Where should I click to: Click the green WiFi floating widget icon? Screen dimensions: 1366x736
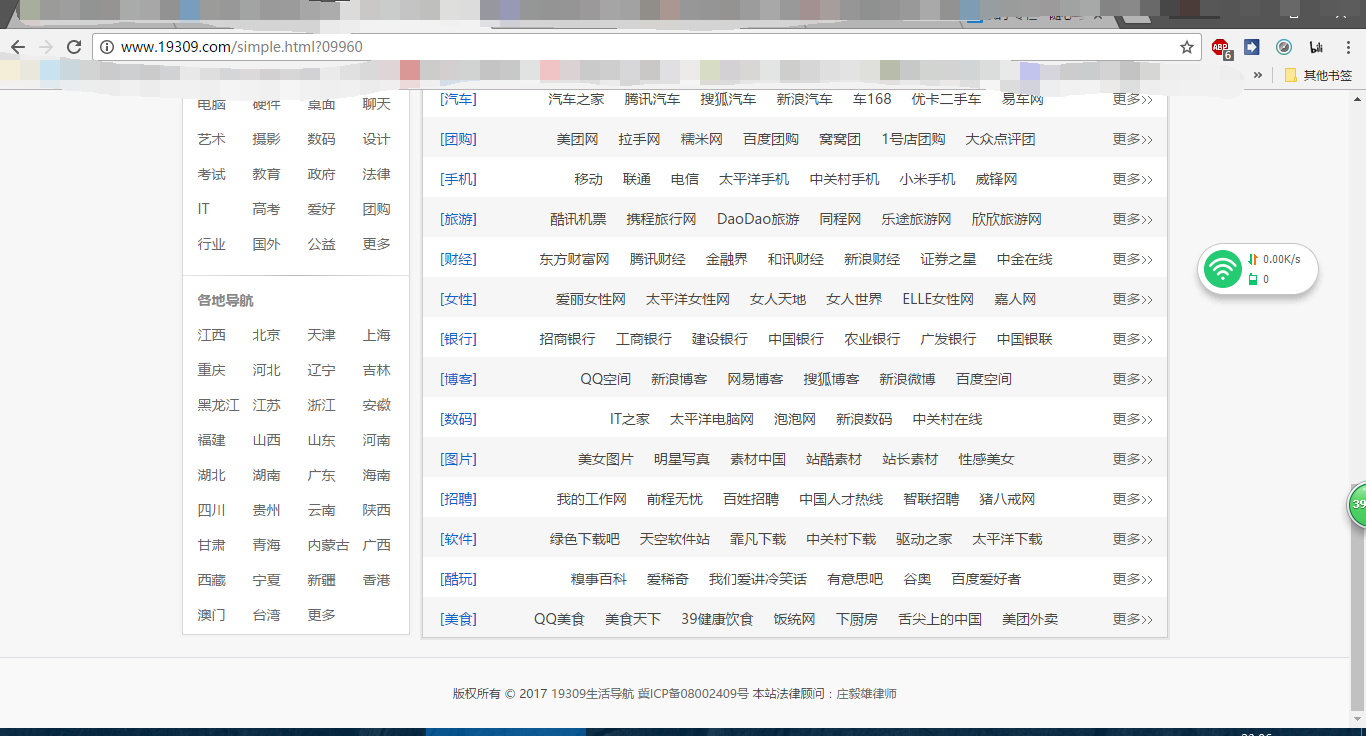(1222, 269)
